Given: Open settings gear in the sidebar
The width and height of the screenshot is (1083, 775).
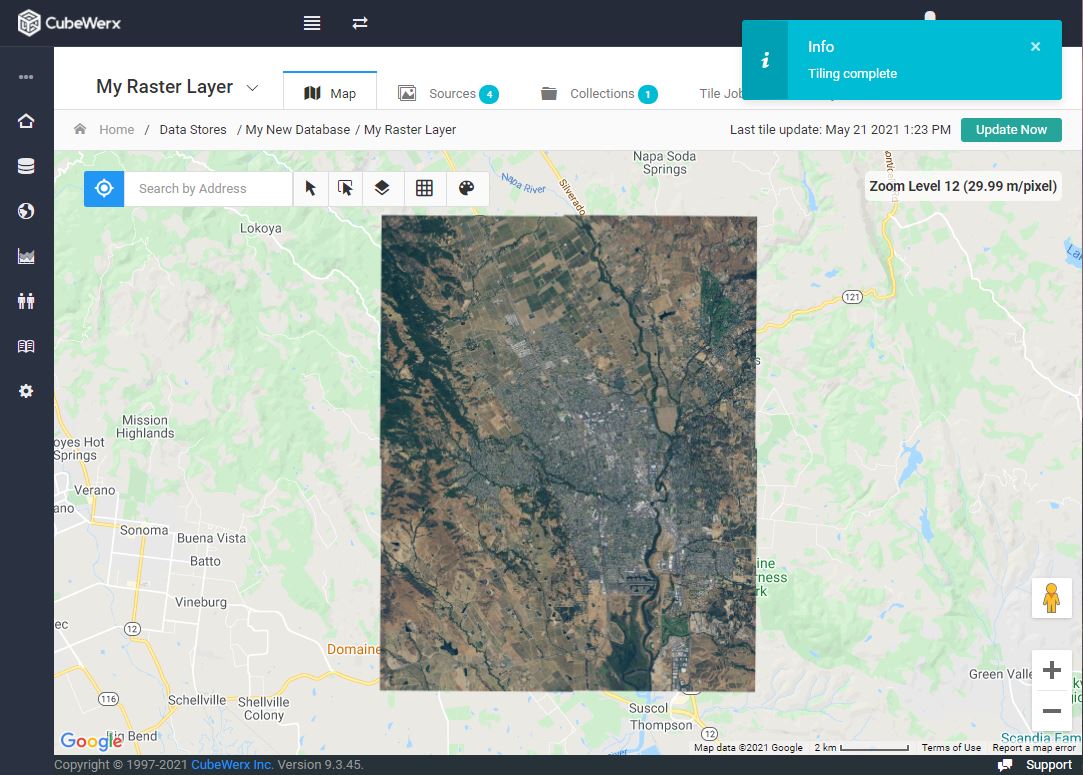Looking at the screenshot, I should tap(26, 391).
